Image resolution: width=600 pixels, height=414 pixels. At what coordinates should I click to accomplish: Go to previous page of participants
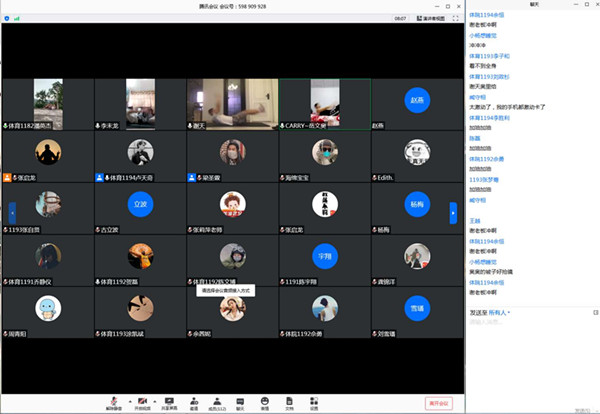tap(11, 211)
